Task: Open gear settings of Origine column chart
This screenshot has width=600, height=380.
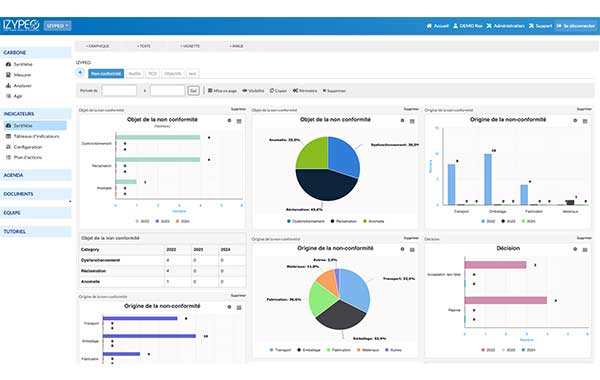Action: coord(575,121)
